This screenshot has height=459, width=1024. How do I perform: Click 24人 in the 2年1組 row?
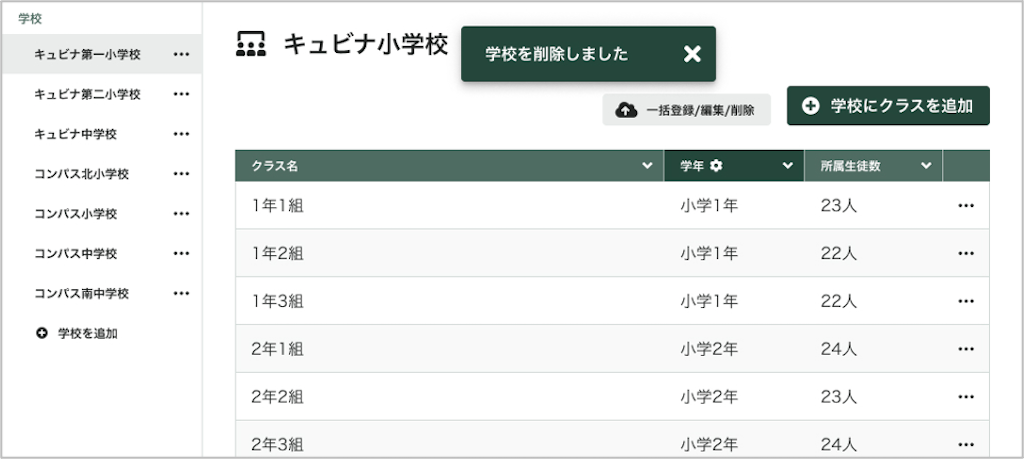pos(839,349)
